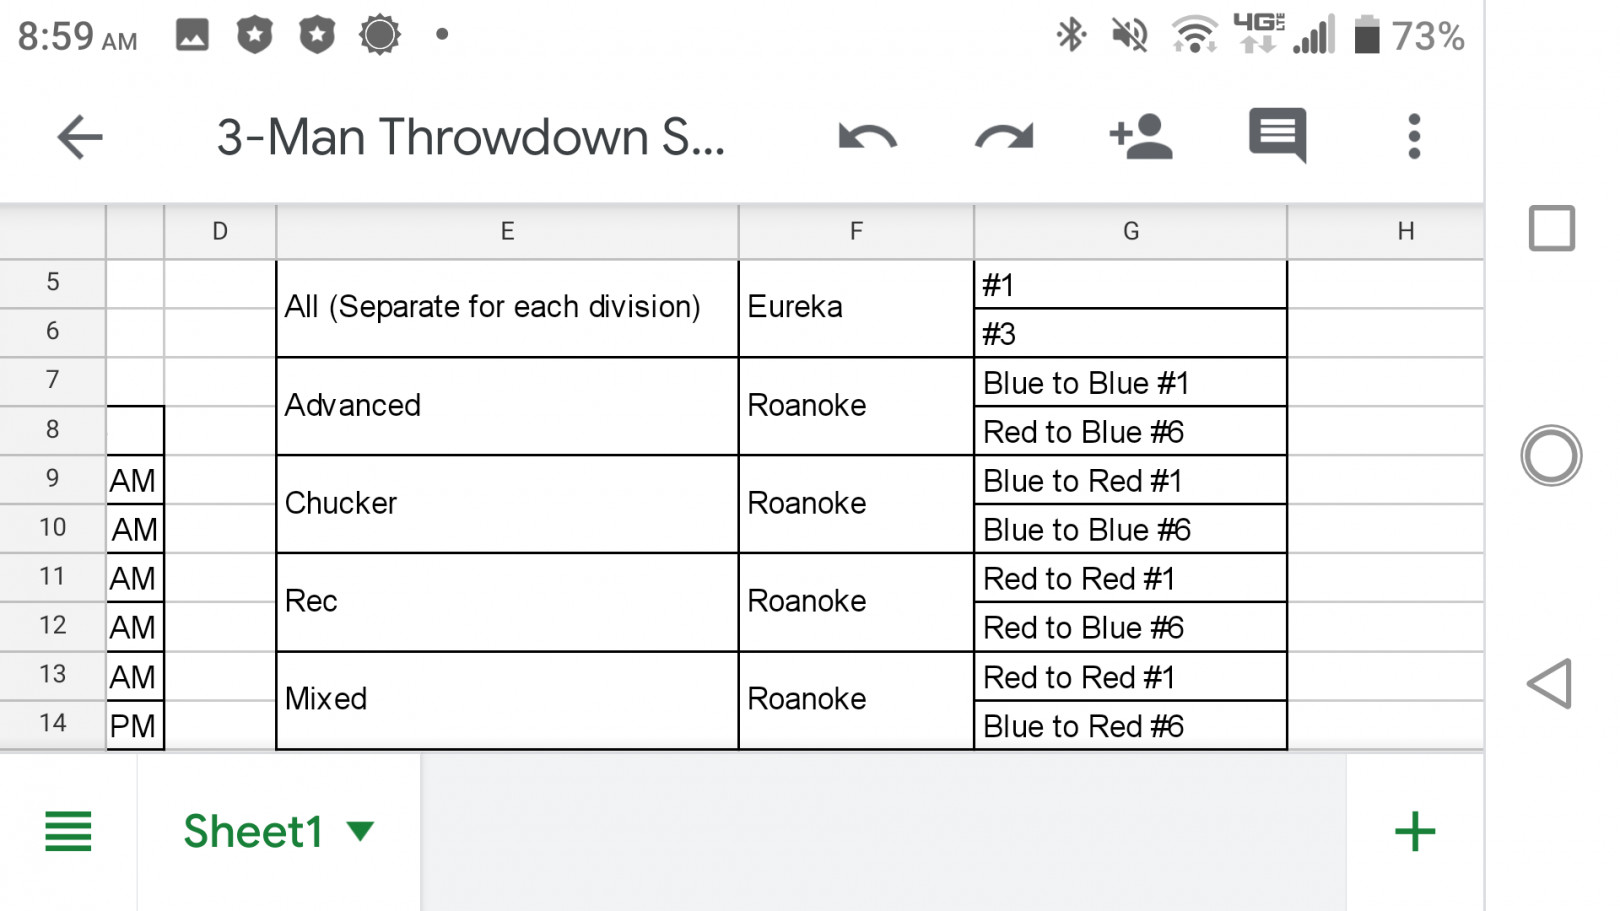This screenshot has height=911, width=1620.
Task: Switch to the Sheet1 tab
Action: (x=253, y=831)
